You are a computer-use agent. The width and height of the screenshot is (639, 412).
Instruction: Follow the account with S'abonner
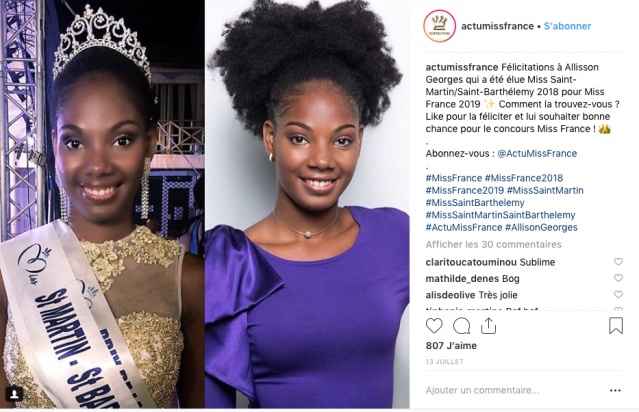567,26
